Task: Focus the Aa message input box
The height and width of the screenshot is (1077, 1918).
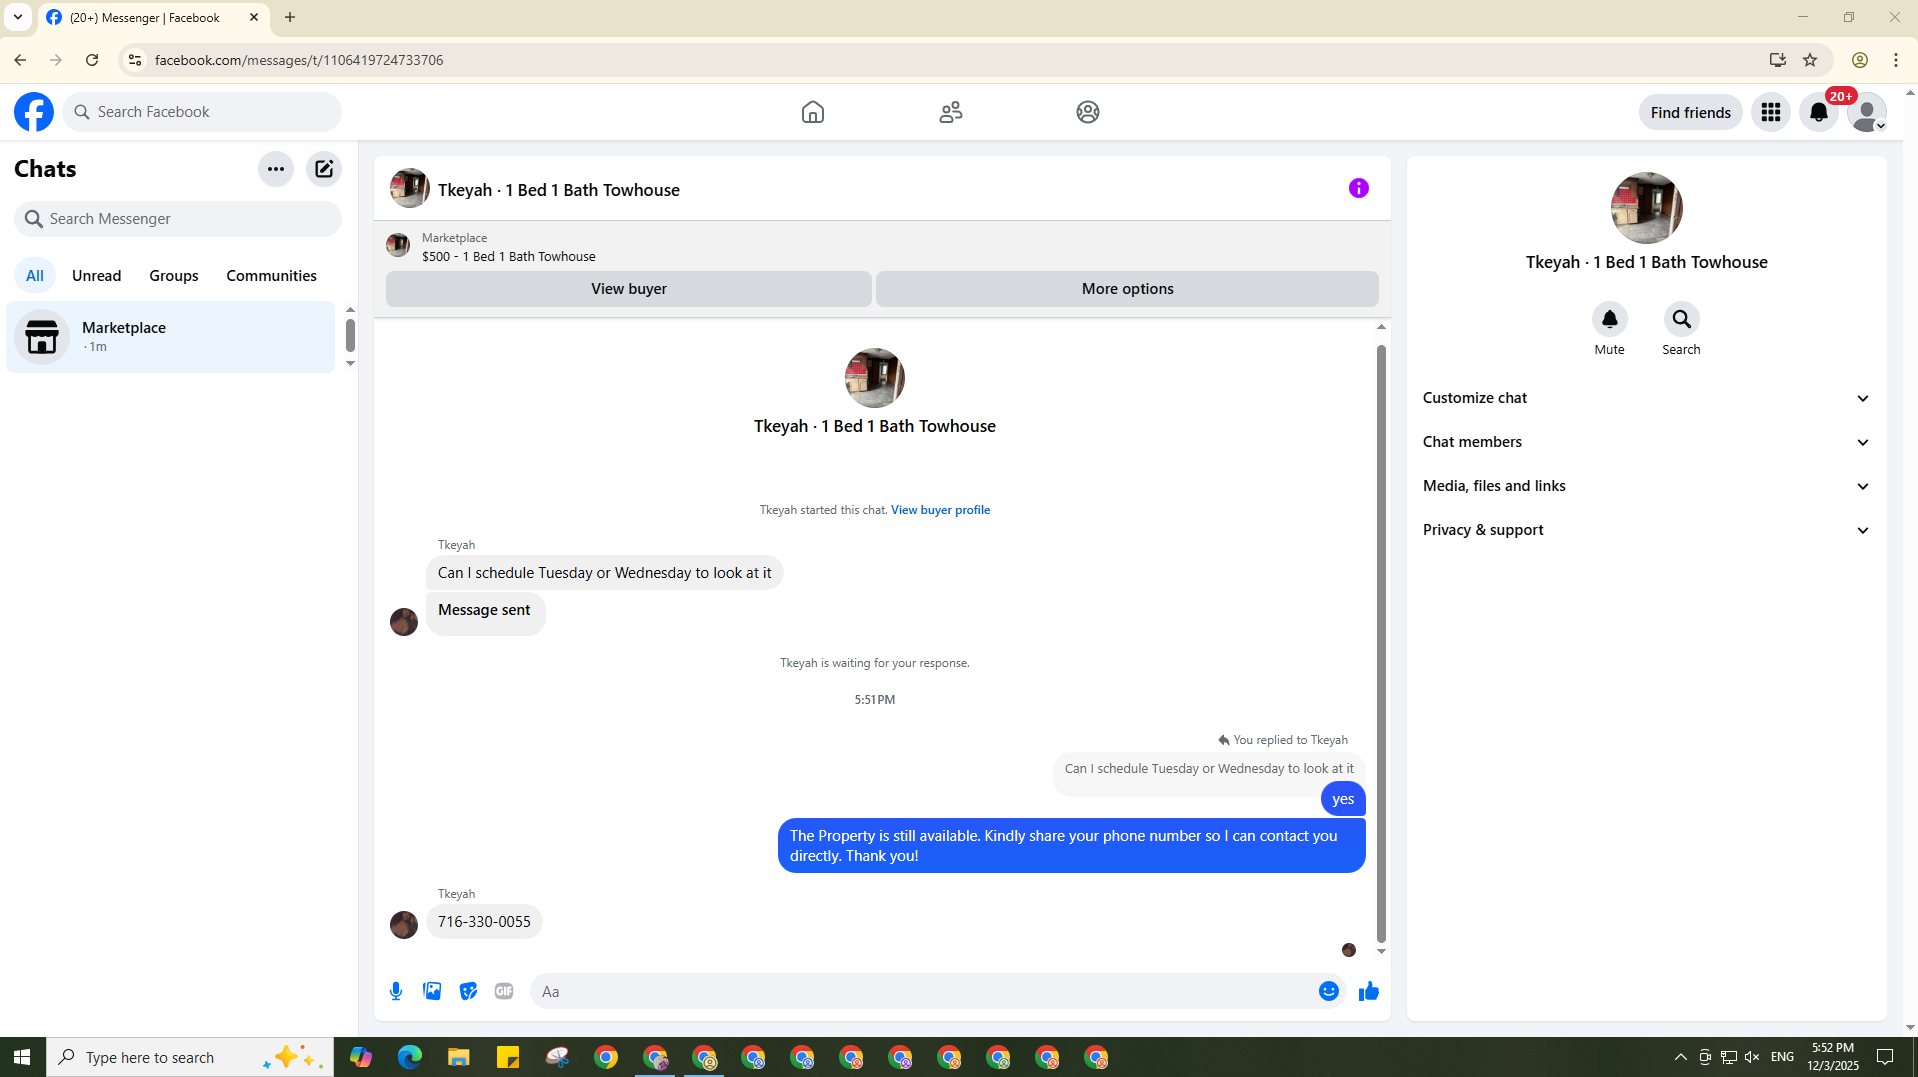Action: pos(924,991)
